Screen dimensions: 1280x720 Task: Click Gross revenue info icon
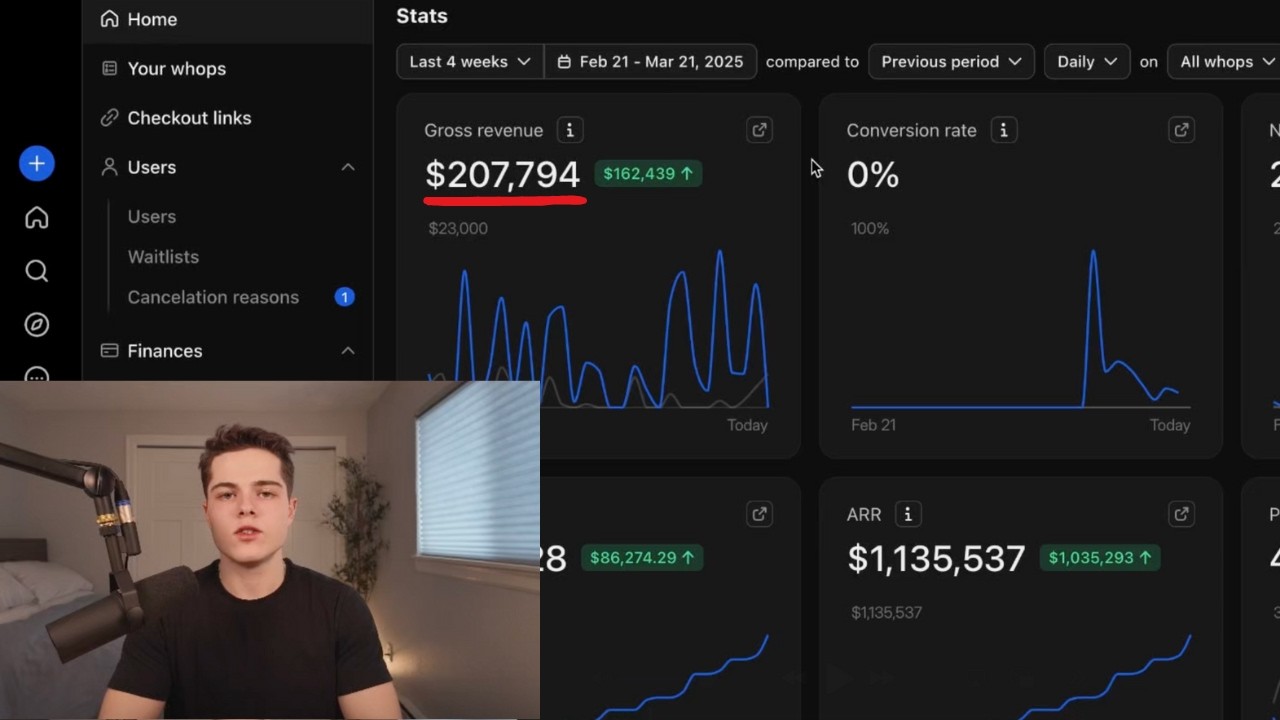tap(570, 130)
